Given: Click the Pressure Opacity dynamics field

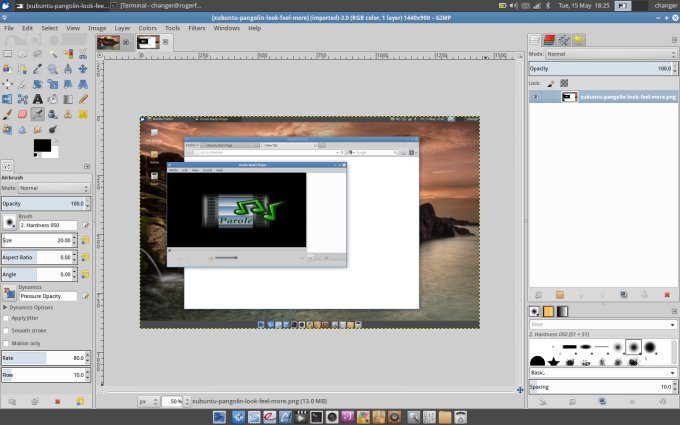Looking at the screenshot, I should pyautogui.click(x=44, y=297).
